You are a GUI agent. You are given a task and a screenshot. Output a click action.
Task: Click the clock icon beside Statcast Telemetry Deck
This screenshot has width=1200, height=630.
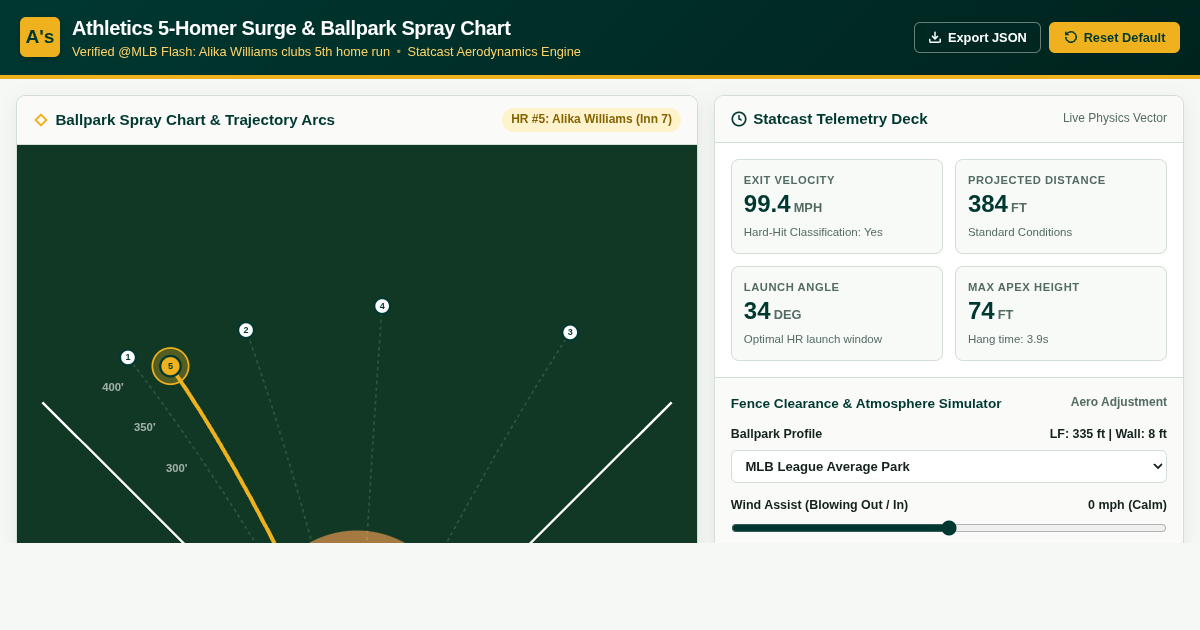(739, 119)
